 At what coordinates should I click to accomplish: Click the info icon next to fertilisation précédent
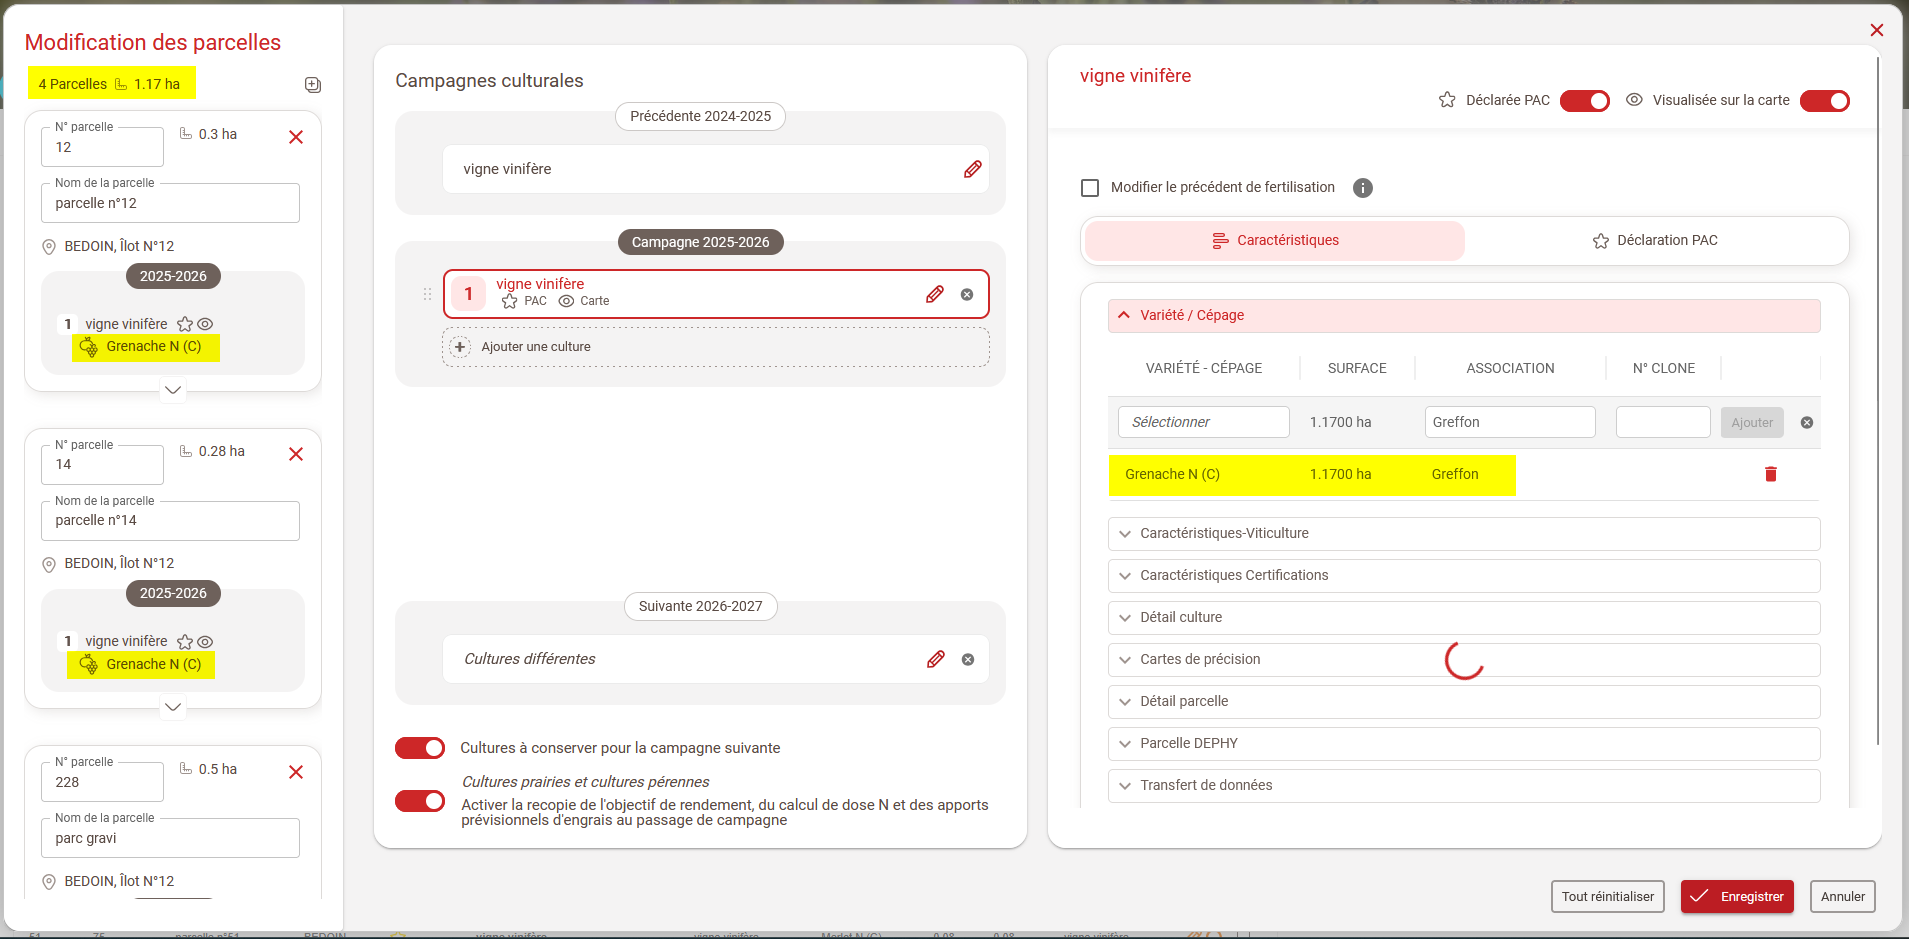tap(1362, 188)
